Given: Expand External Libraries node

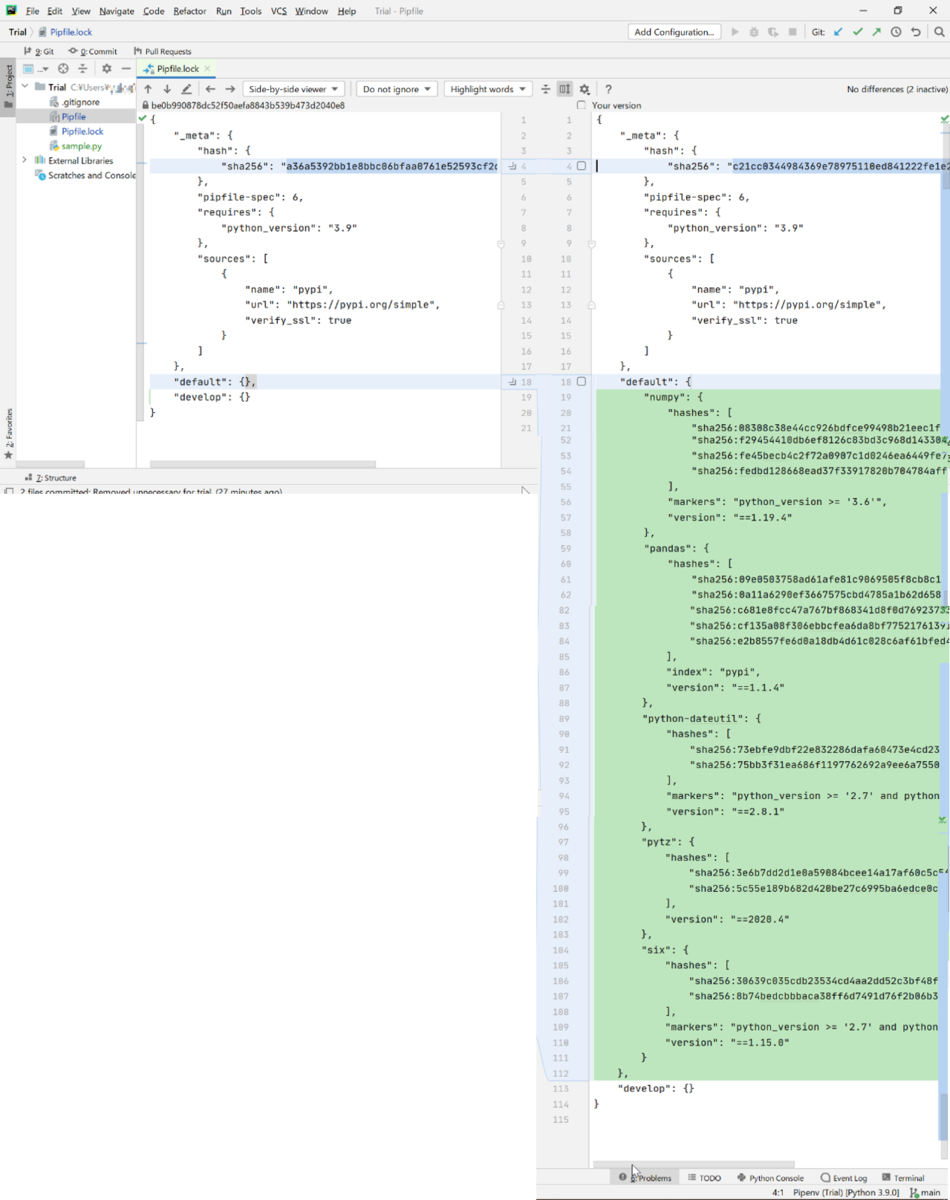Looking at the screenshot, I should pyautogui.click(x=25, y=160).
